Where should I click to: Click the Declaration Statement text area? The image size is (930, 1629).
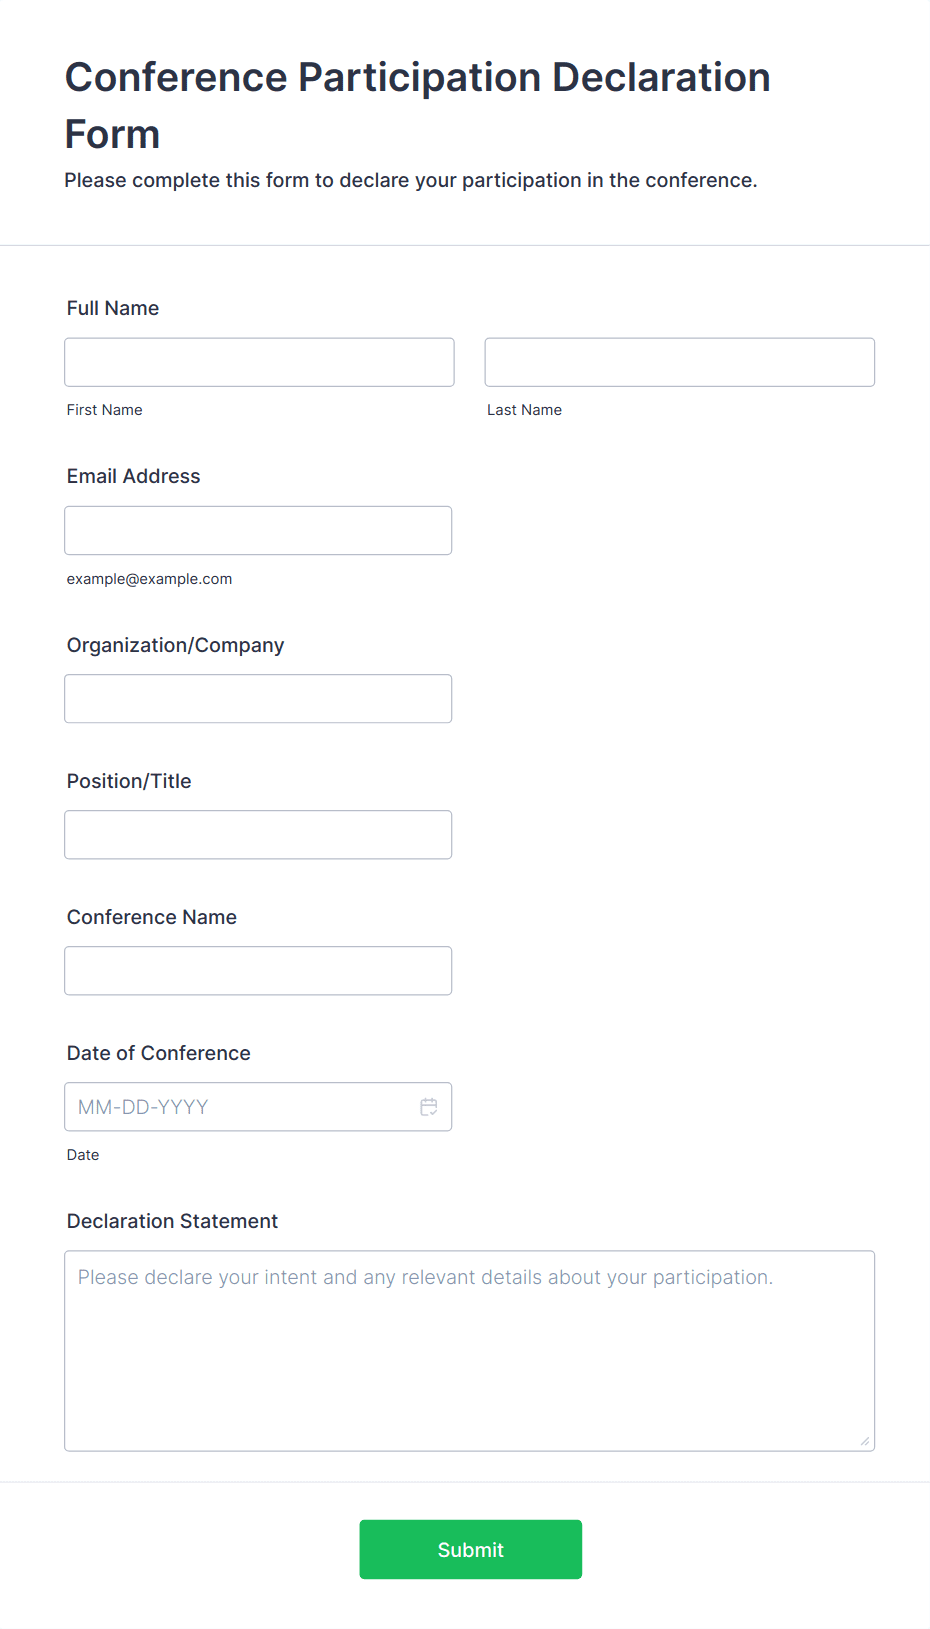coord(469,1350)
